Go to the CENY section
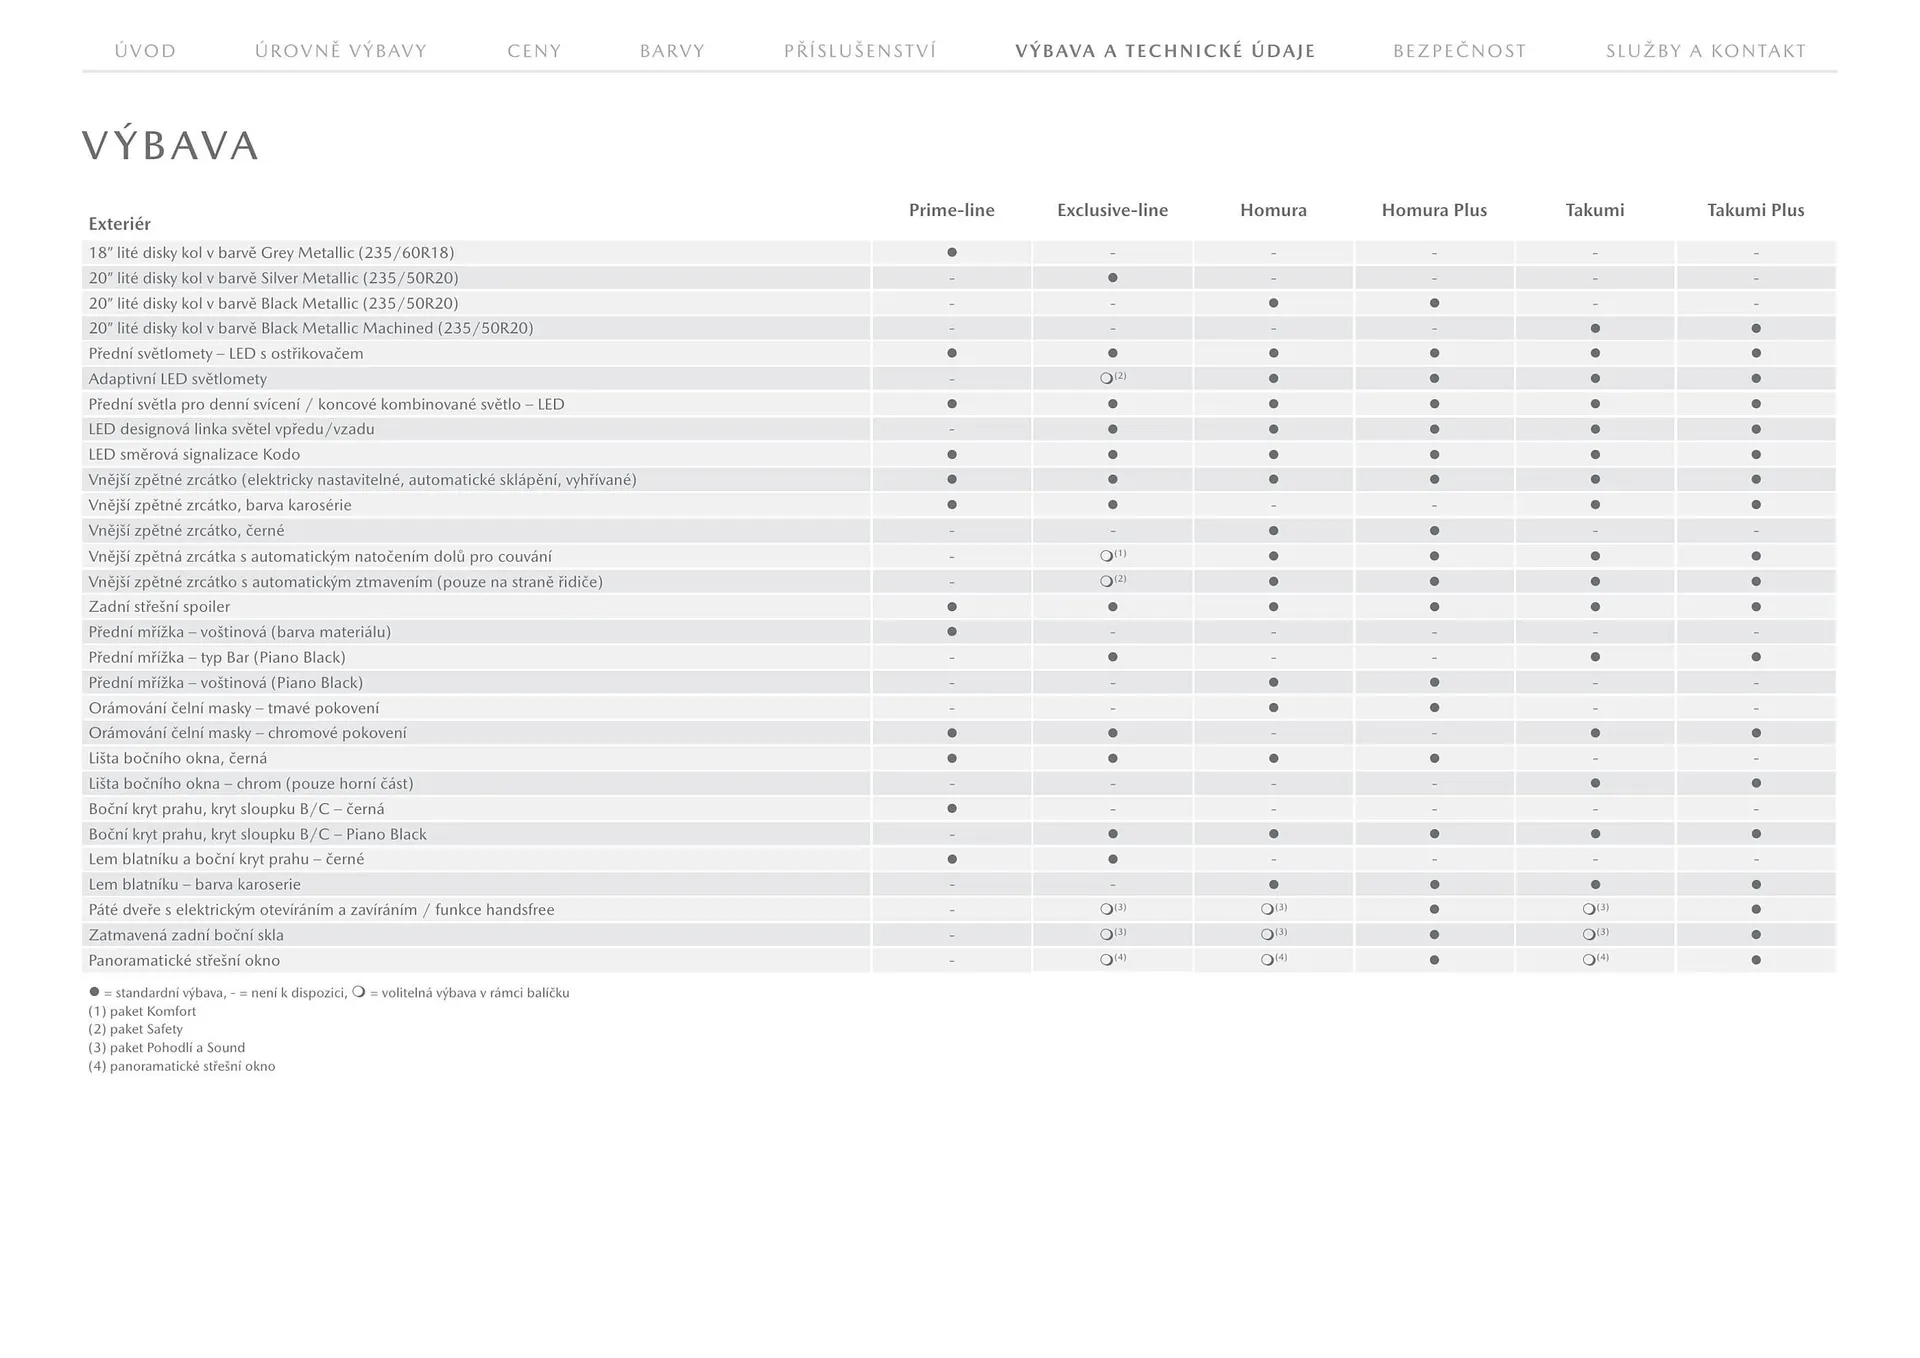The width and height of the screenshot is (1920, 1358). [x=534, y=51]
